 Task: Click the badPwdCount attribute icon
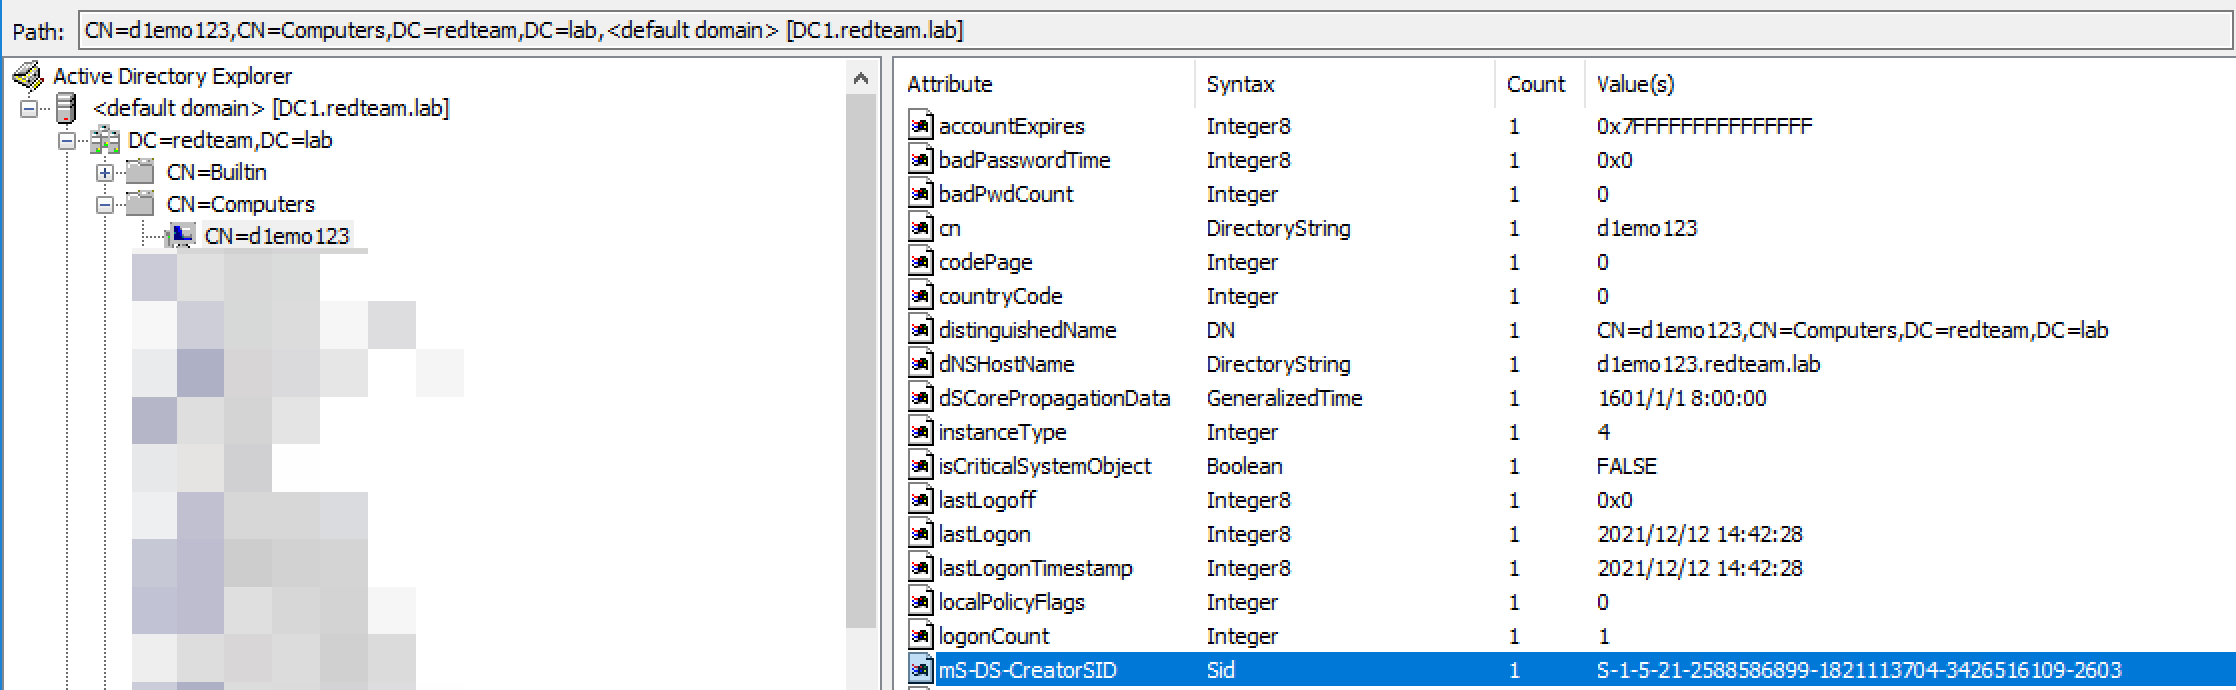tap(920, 193)
